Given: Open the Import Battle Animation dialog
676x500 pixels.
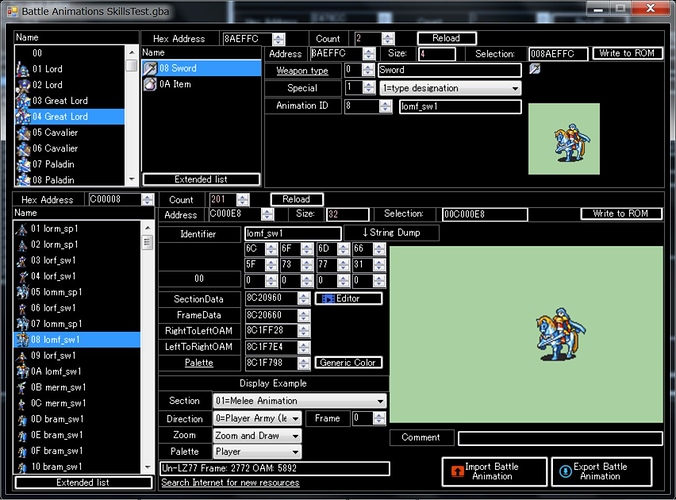Looking at the screenshot, I should pyautogui.click(x=494, y=472).
